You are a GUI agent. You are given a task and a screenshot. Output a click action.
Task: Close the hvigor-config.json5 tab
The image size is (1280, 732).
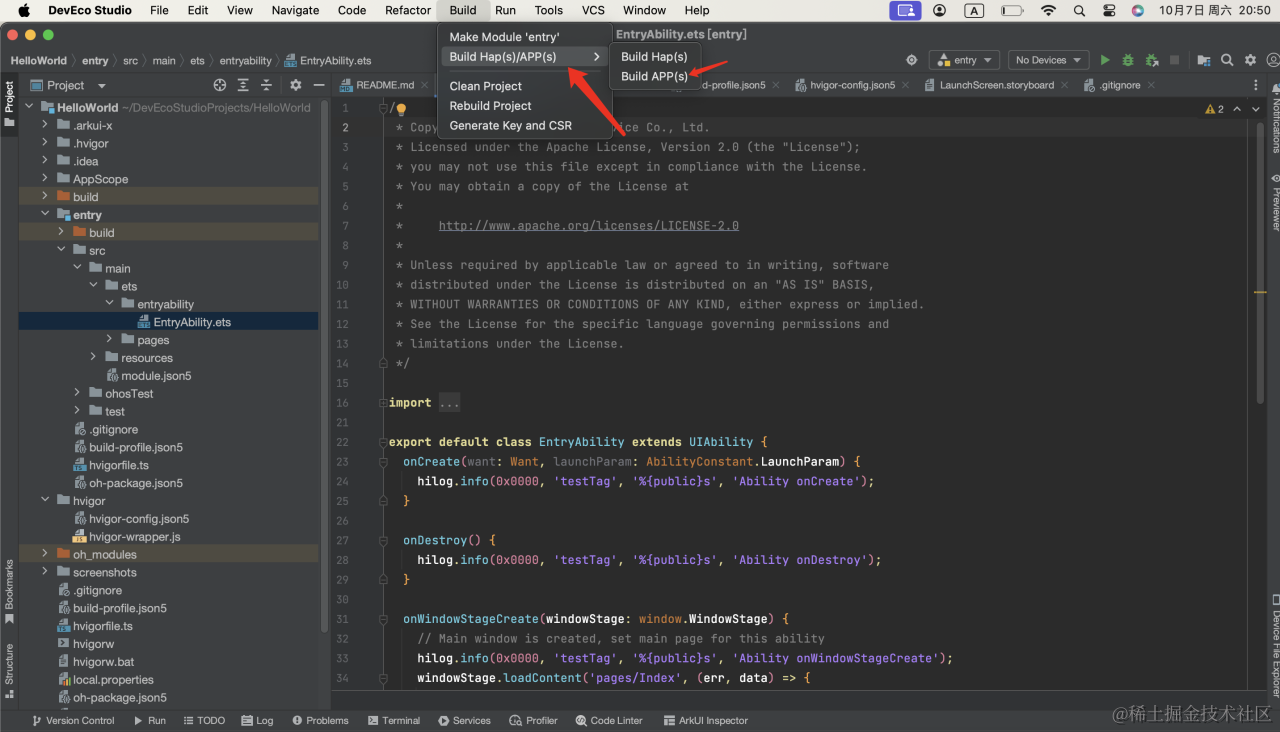(x=906, y=85)
